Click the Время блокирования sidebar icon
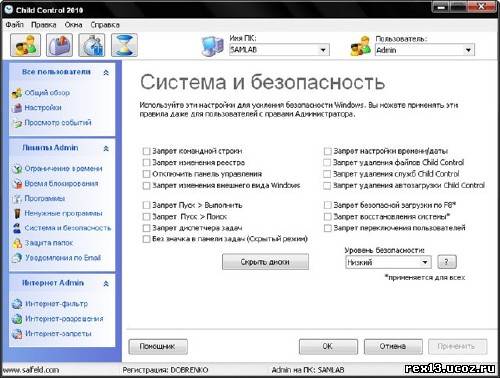 pyautogui.click(x=17, y=184)
